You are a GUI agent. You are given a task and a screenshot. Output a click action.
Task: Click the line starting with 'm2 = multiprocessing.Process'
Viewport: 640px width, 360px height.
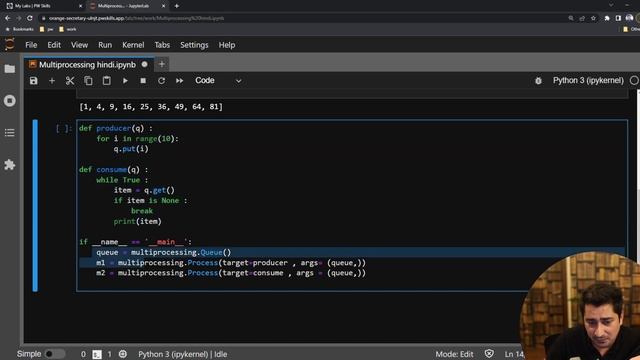tap(231, 273)
